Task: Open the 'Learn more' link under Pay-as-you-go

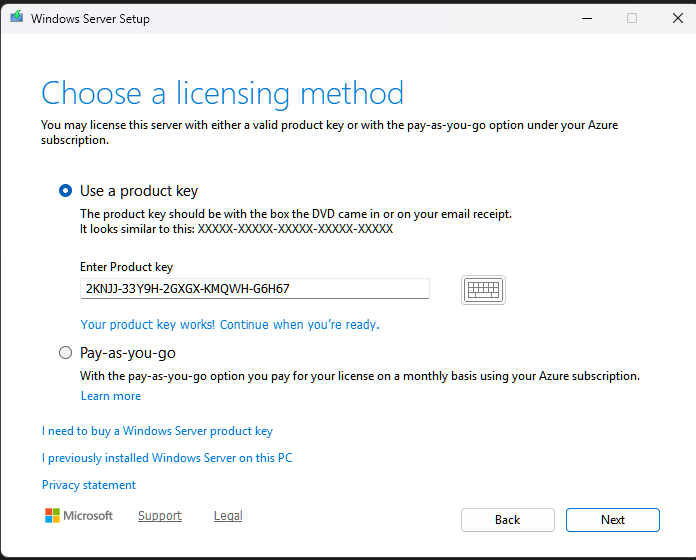Action: [111, 396]
